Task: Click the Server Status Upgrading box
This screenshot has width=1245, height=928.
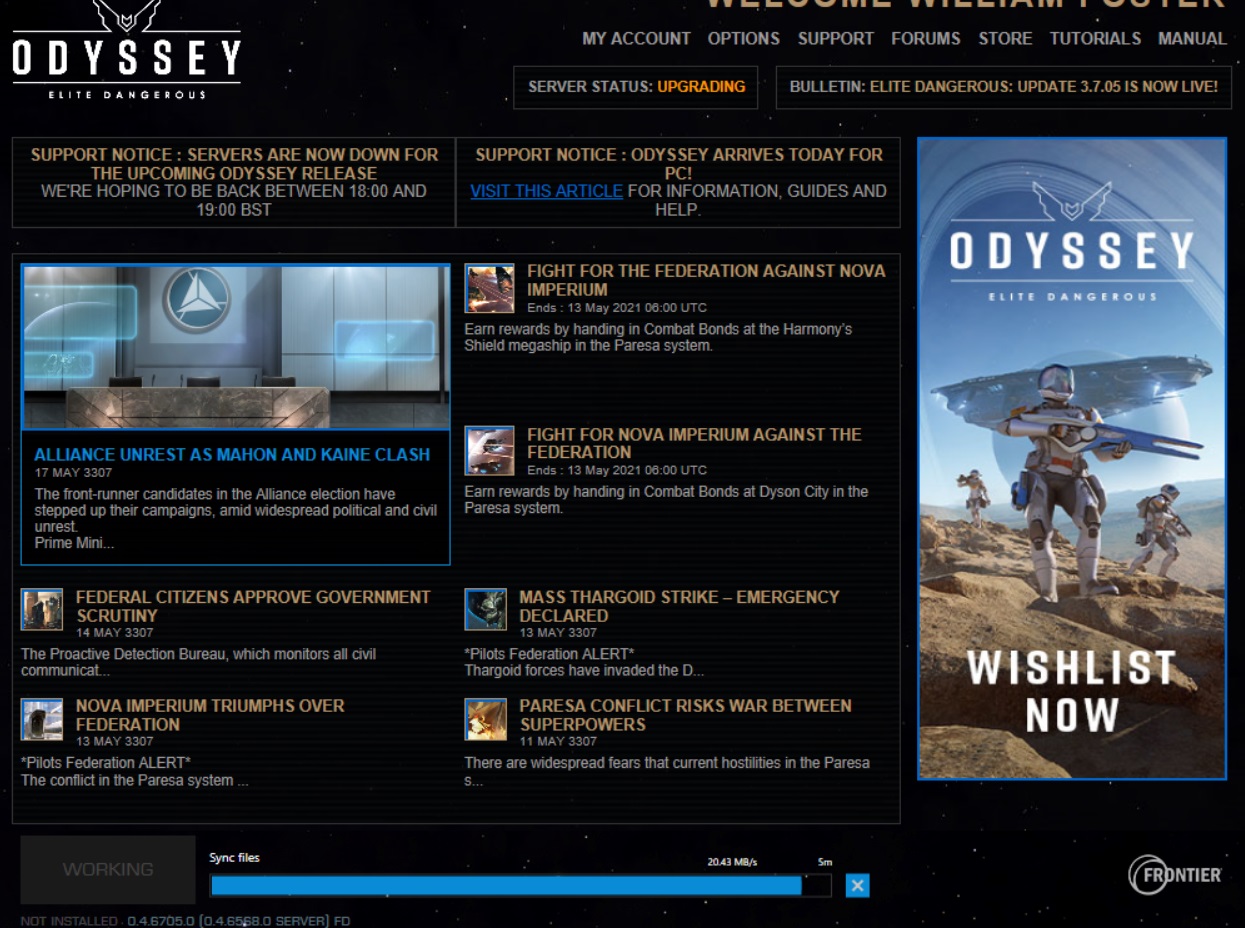Action: [636, 87]
